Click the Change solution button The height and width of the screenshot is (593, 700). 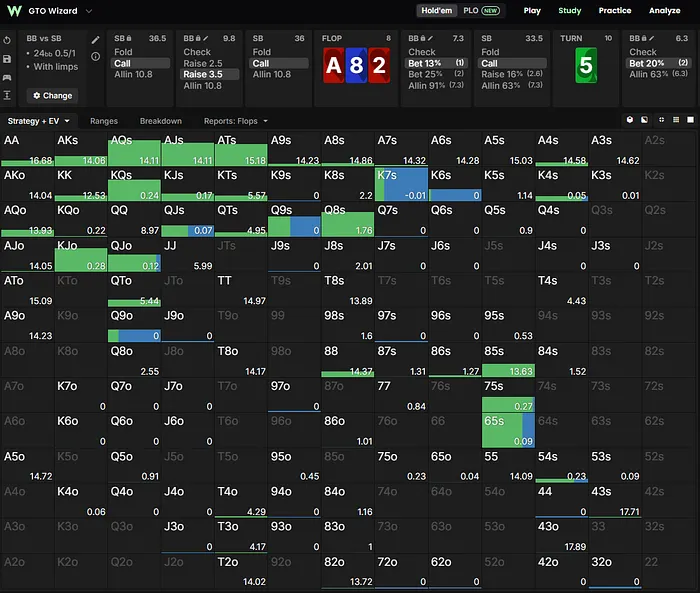[52, 96]
